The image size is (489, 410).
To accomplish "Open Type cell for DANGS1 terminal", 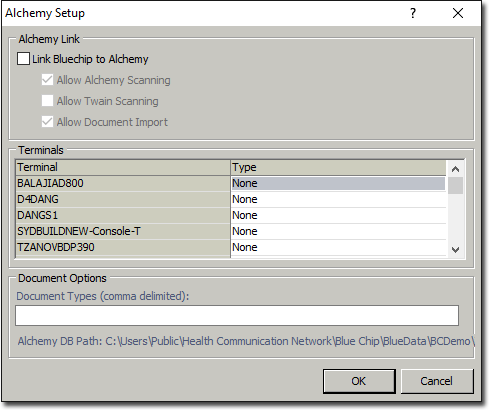I will [x=338, y=215].
